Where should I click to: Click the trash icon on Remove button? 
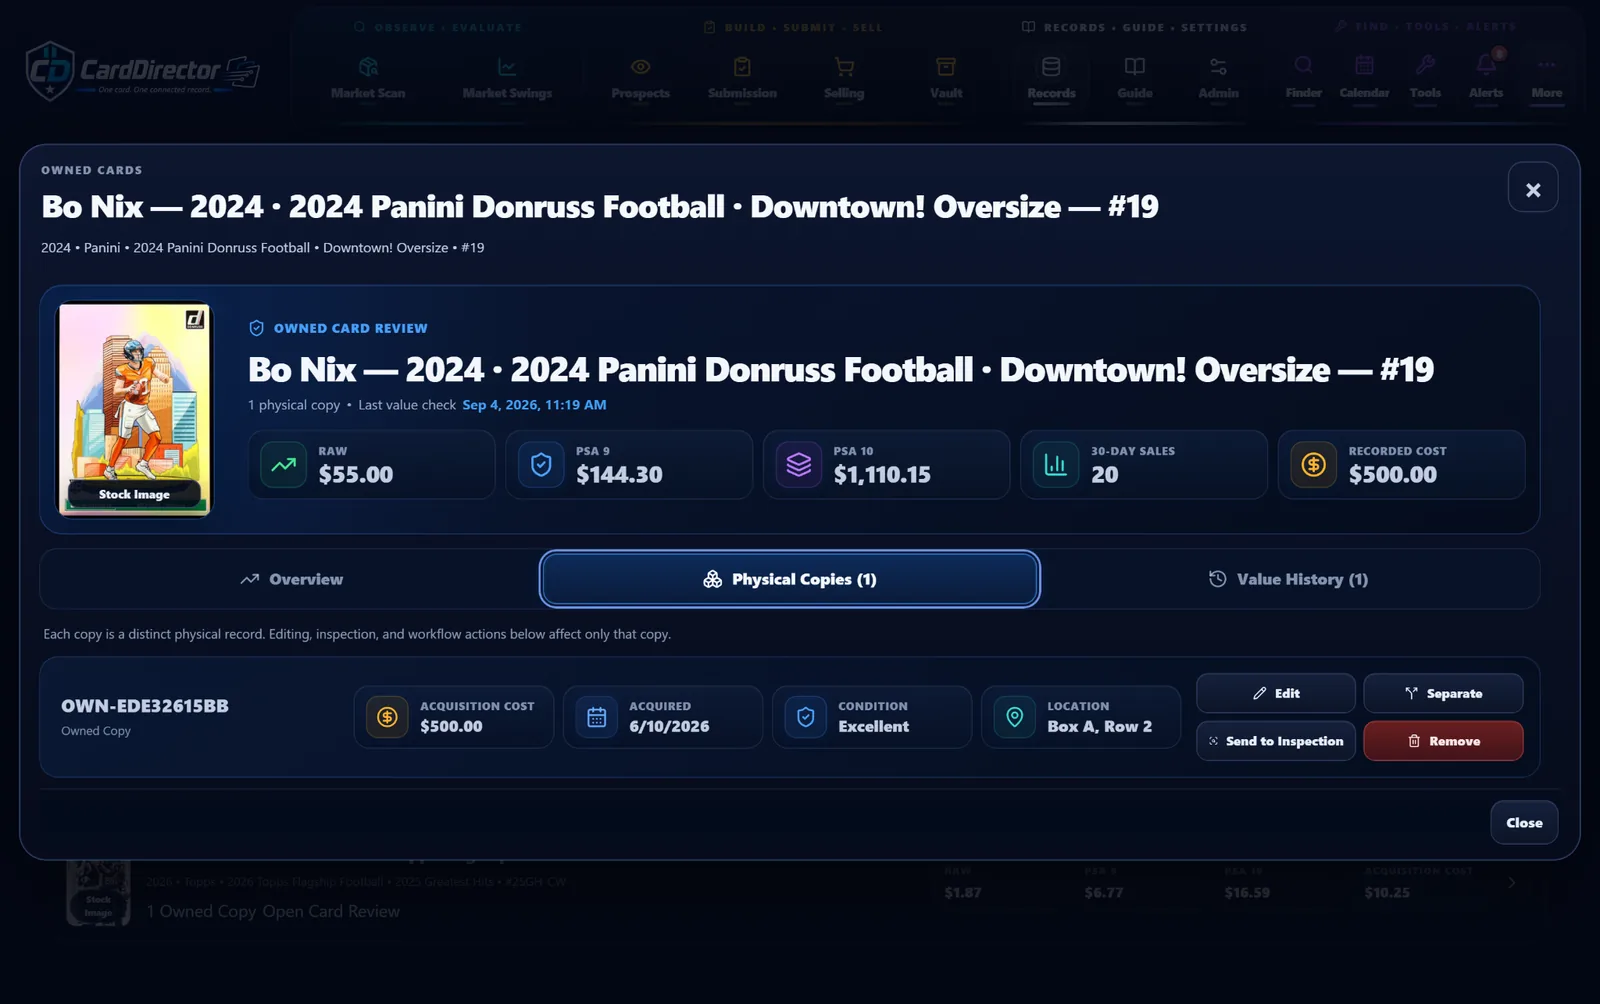[x=1414, y=741]
